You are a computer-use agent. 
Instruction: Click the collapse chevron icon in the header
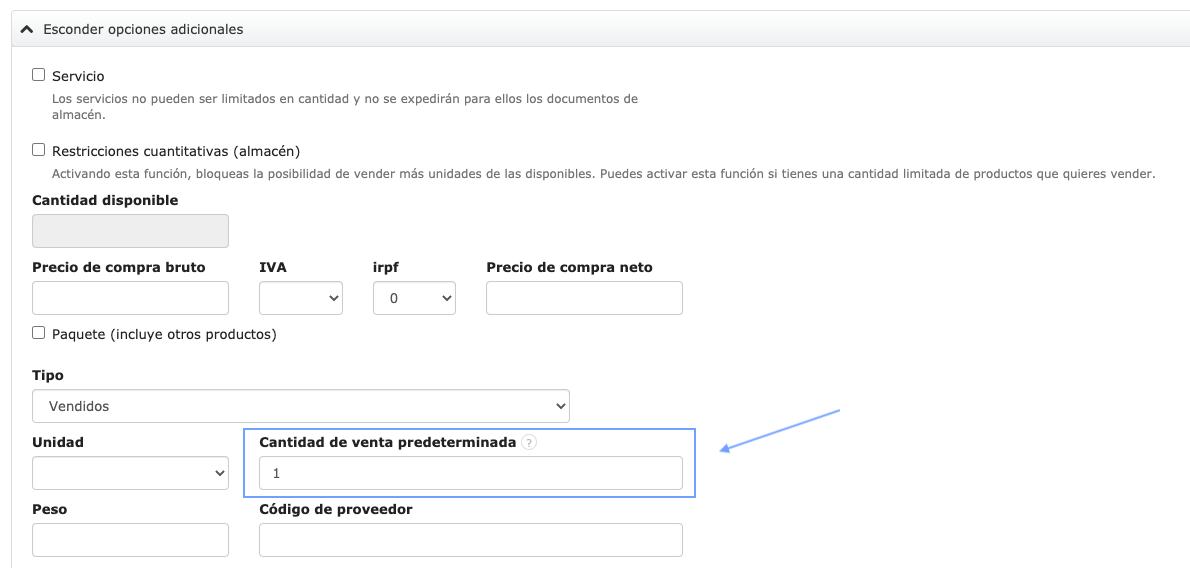[27, 30]
